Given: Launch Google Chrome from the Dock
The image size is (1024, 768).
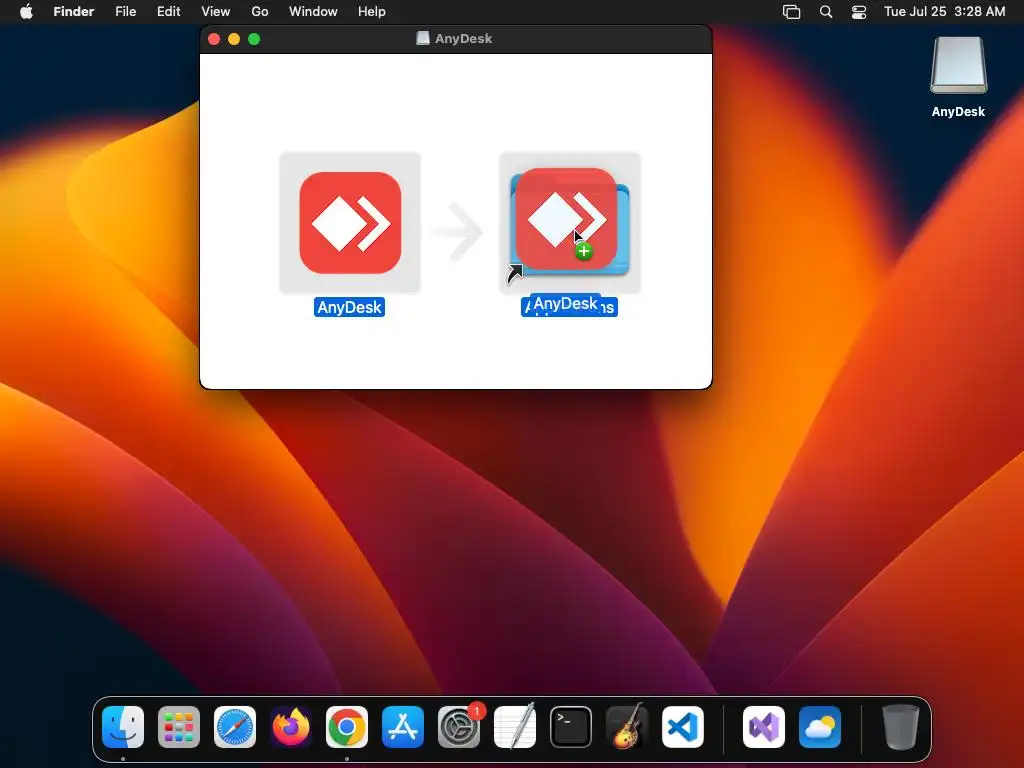Looking at the screenshot, I should click(x=347, y=727).
